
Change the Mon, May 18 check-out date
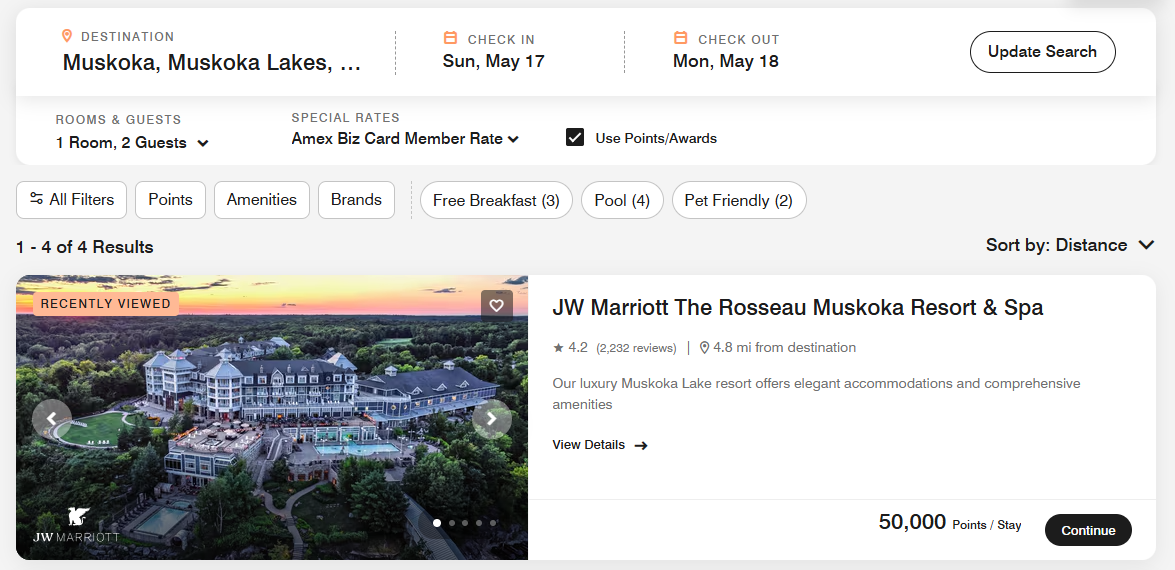pyautogui.click(x=725, y=61)
